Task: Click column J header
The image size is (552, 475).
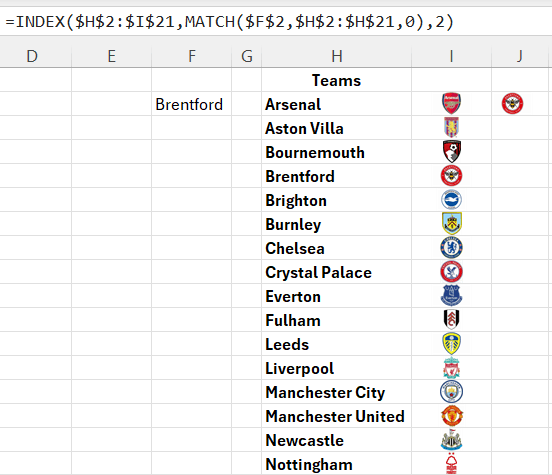Action: [520, 56]
